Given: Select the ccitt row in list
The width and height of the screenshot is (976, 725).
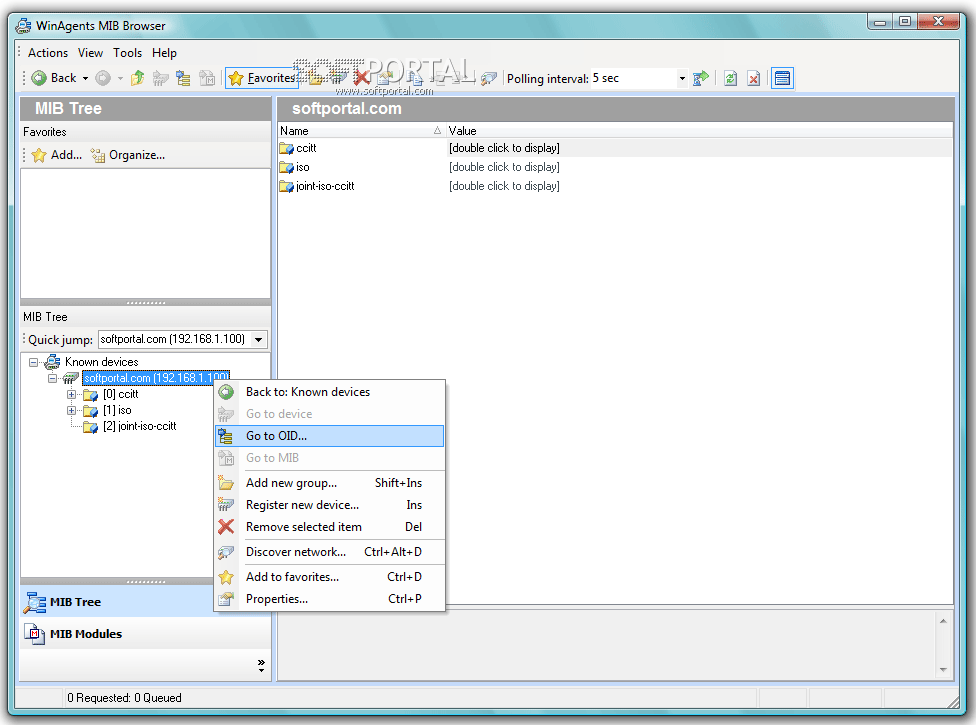Looking at the screenshot, I should click(x=615, y=148).
